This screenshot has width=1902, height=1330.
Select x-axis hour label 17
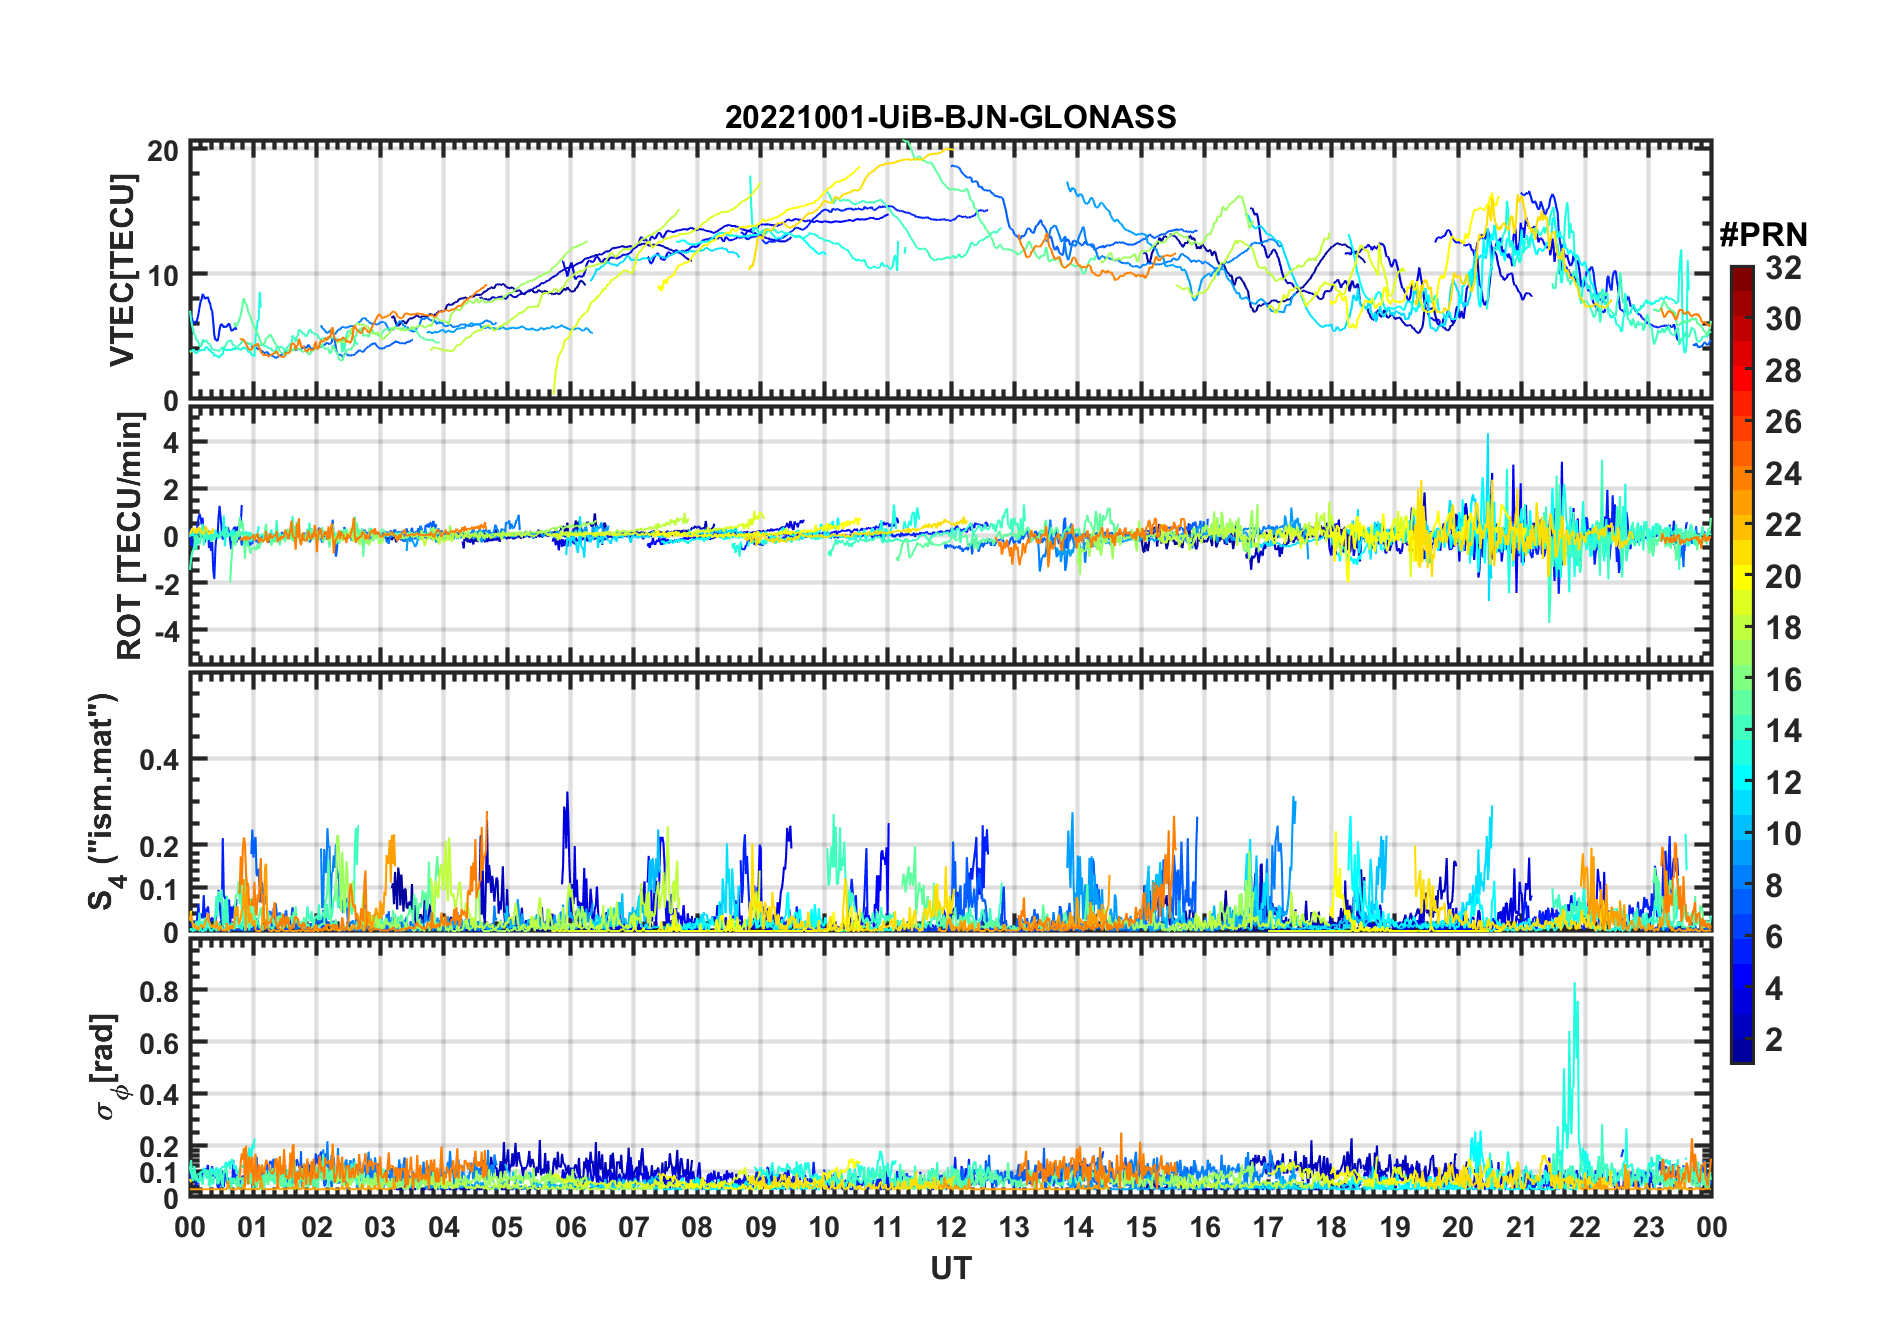tap(1268, 1228)
